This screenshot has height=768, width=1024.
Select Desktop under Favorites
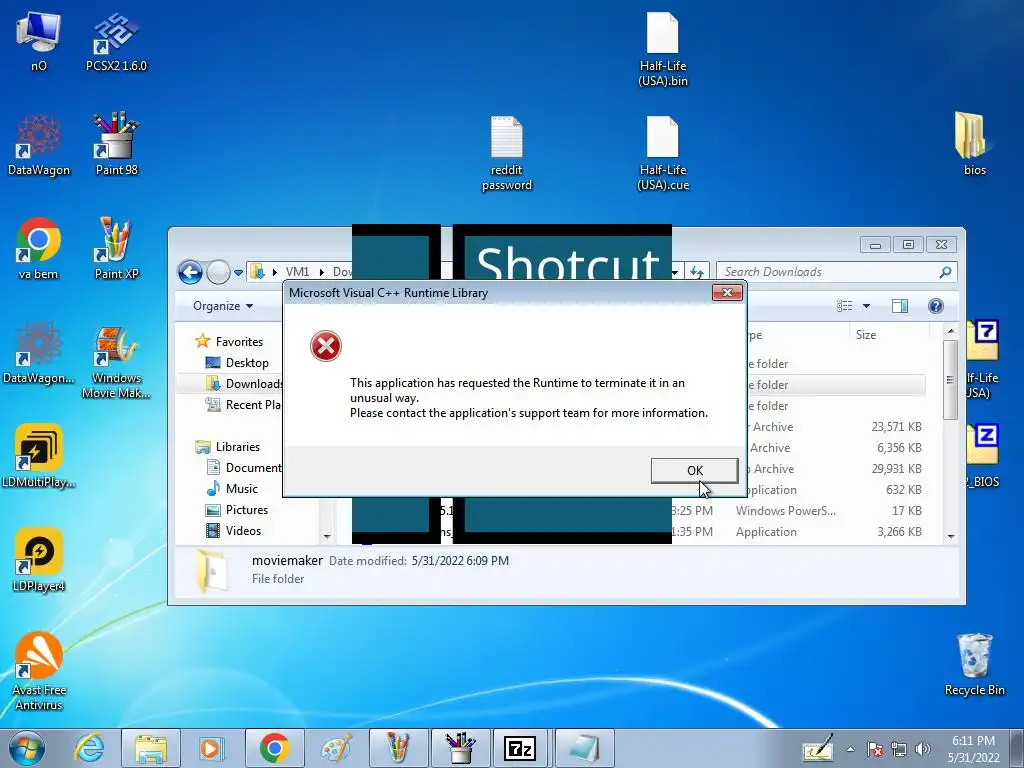(x=246, y=362)
